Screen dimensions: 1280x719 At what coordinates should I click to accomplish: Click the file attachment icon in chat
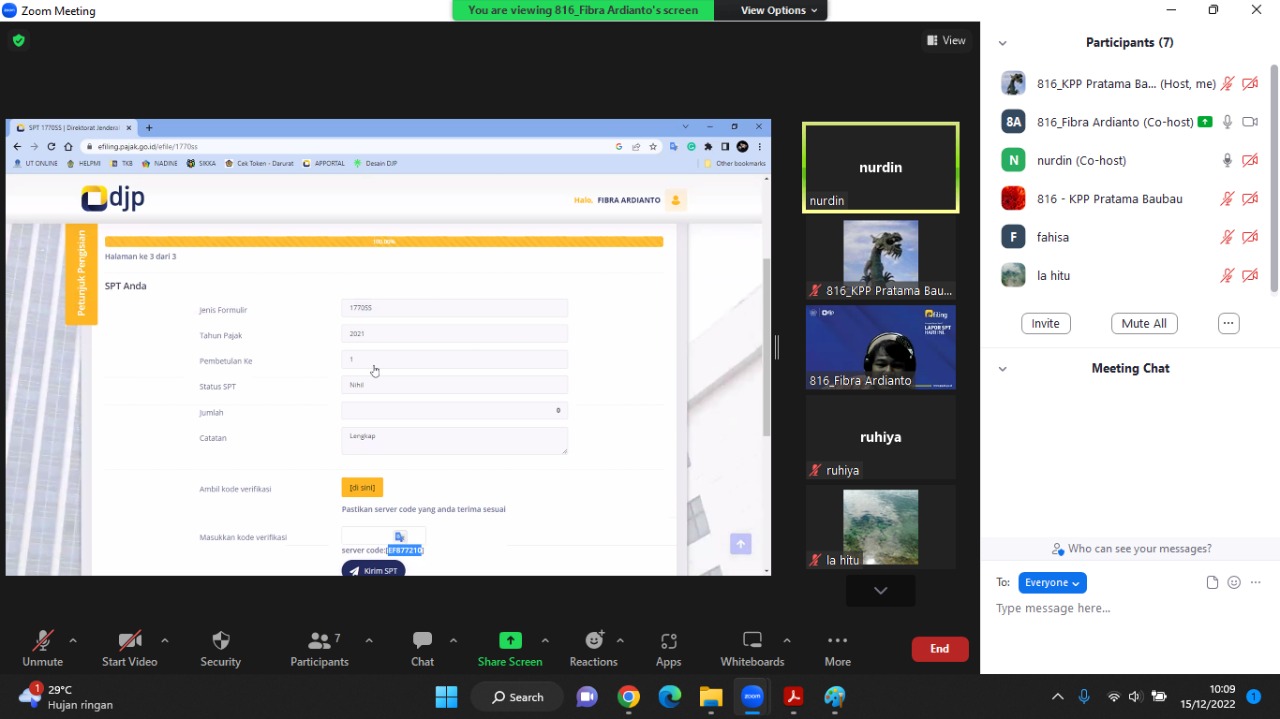click(1212, 583)
